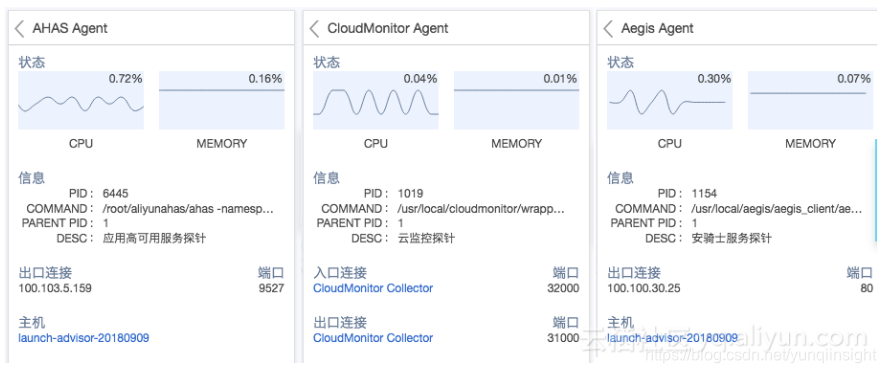This screenshot has height=373, width=886.
Task: Select port value 9527
Action: tap(271, 288)
